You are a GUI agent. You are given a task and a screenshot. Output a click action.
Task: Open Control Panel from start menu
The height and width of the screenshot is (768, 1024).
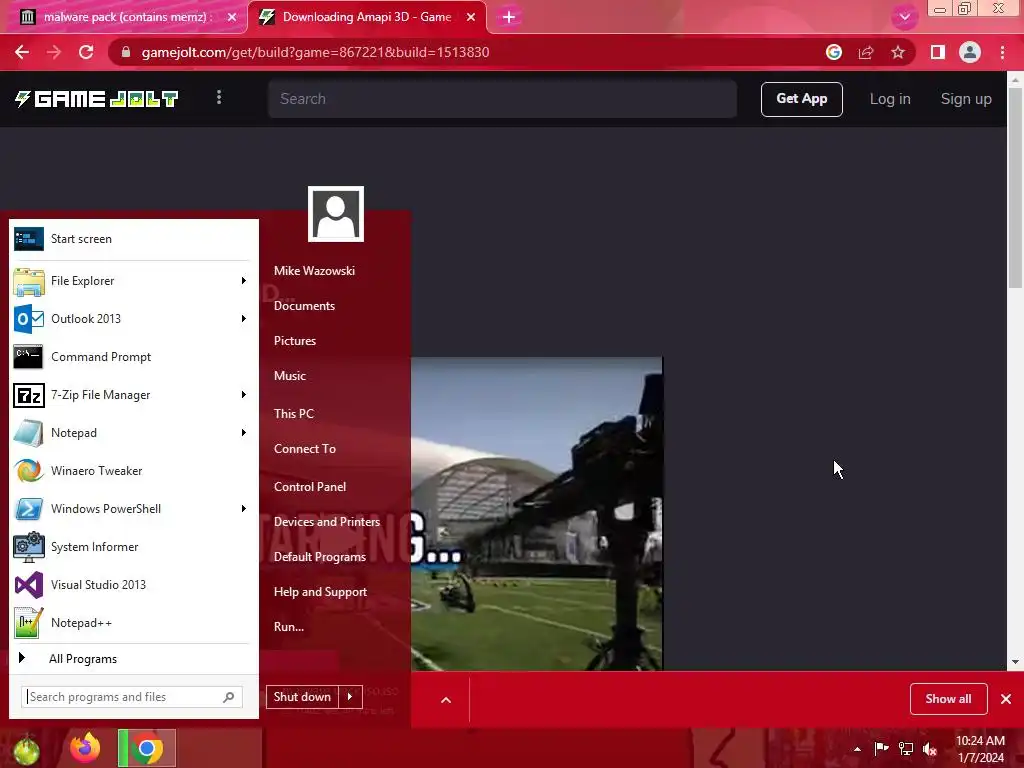point(310,487)
